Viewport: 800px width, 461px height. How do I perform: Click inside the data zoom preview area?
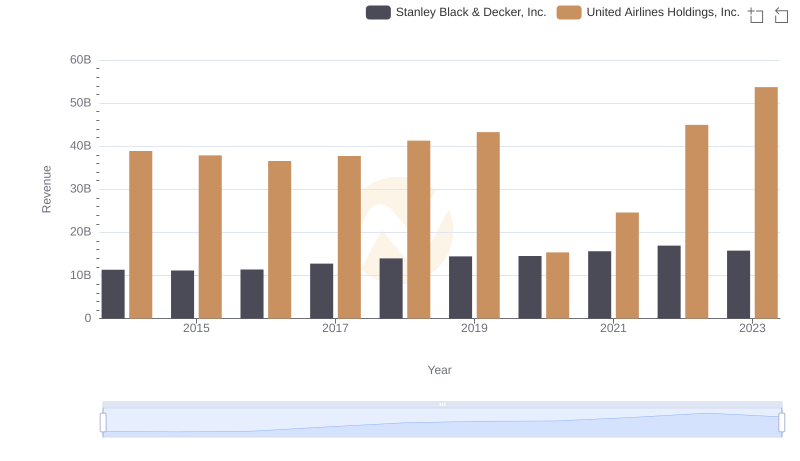[442, 423]
